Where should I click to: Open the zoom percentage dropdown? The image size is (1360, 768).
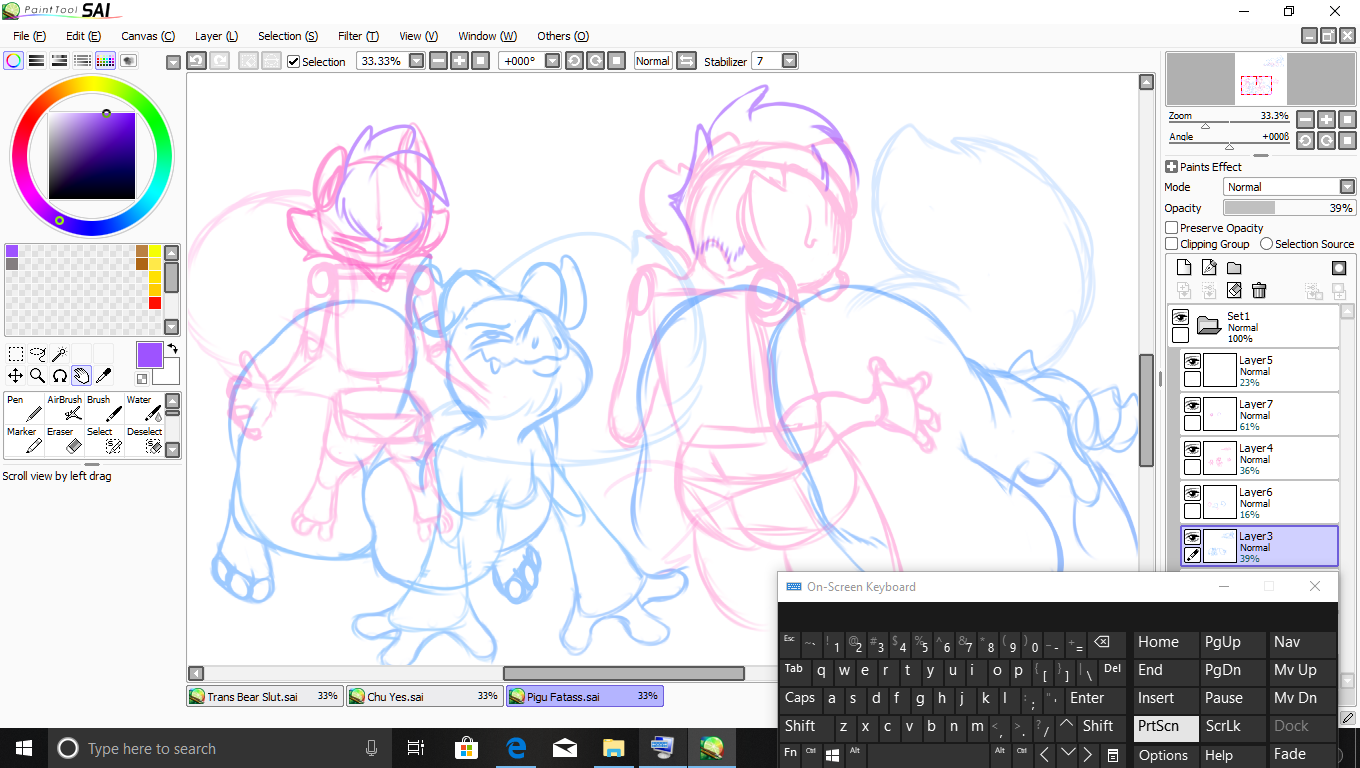click(x=416, y=61)
